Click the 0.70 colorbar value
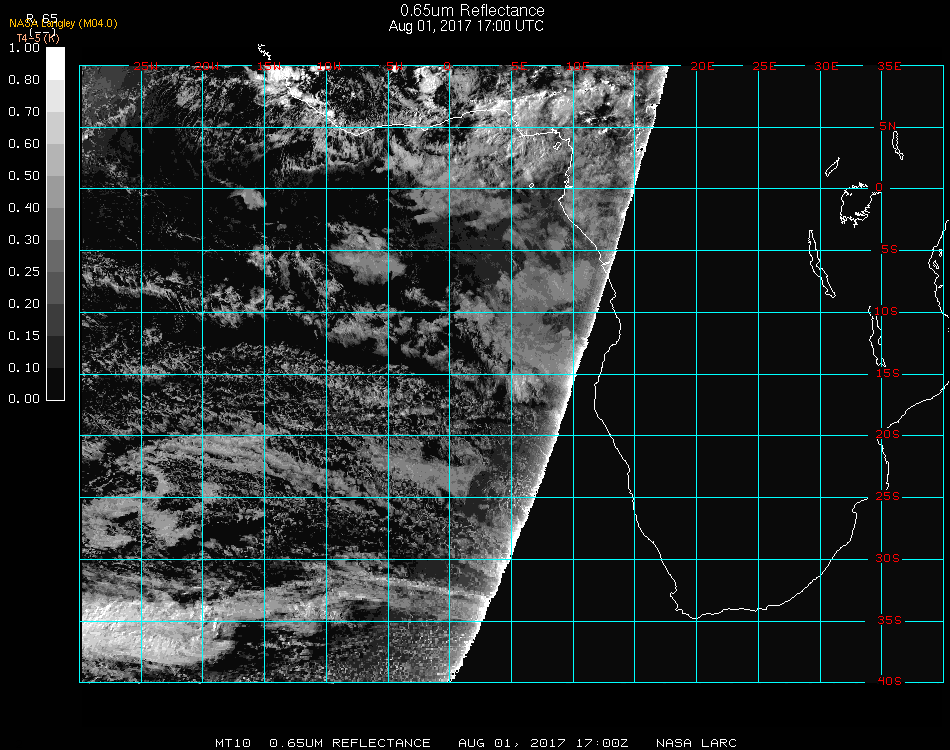 24,112
